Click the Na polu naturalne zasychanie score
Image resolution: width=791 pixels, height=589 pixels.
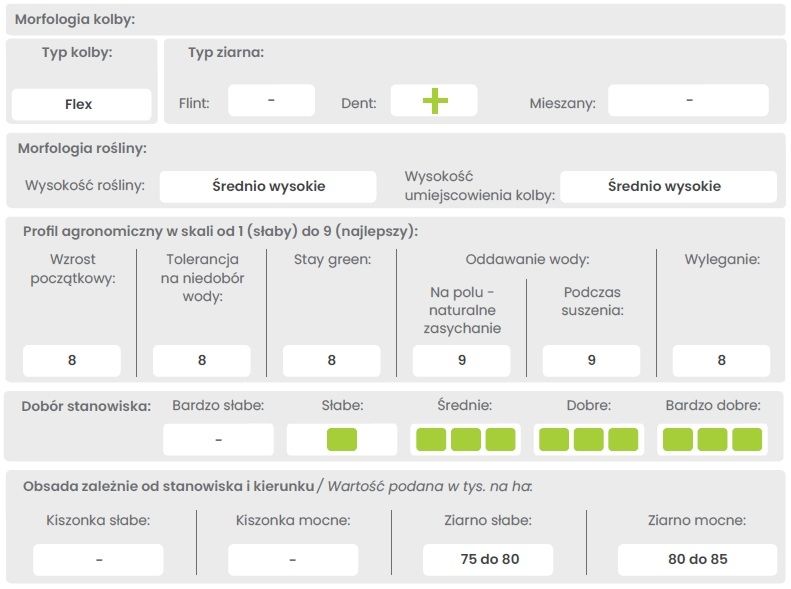pos(461,361)
